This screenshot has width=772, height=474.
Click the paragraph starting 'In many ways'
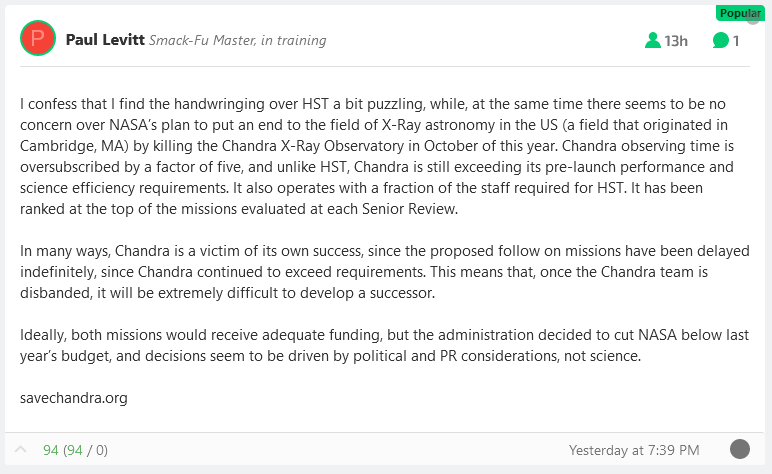(x=385, y=272)
